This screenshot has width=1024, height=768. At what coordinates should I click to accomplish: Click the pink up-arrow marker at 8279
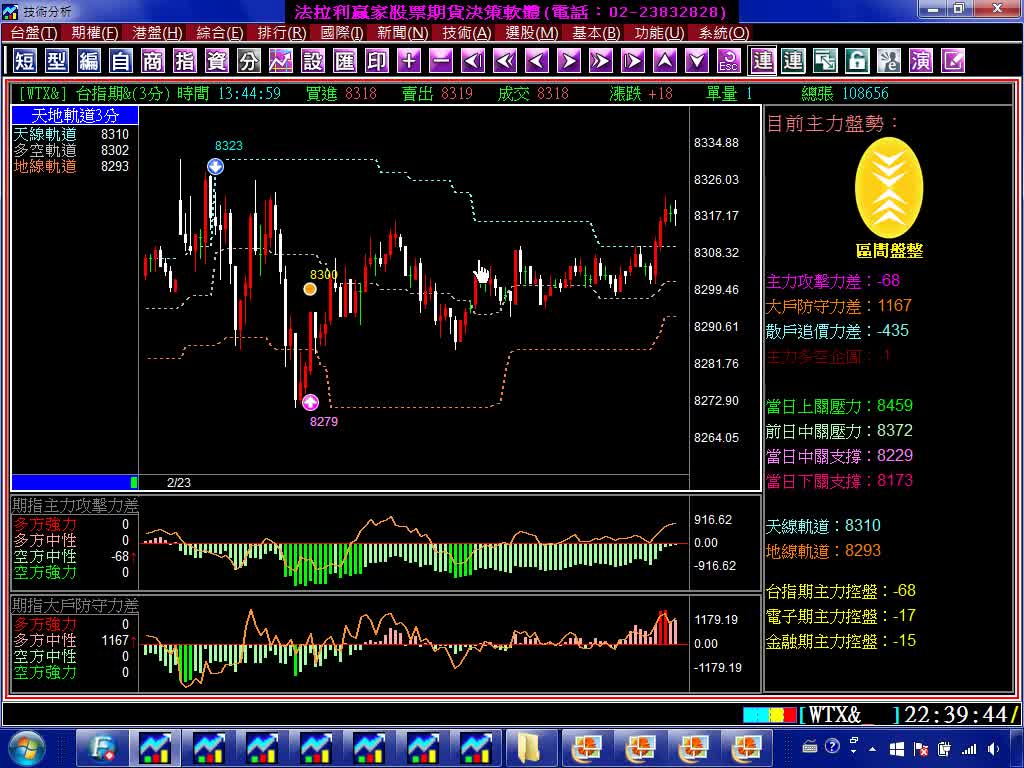click(x=310, y=402)
